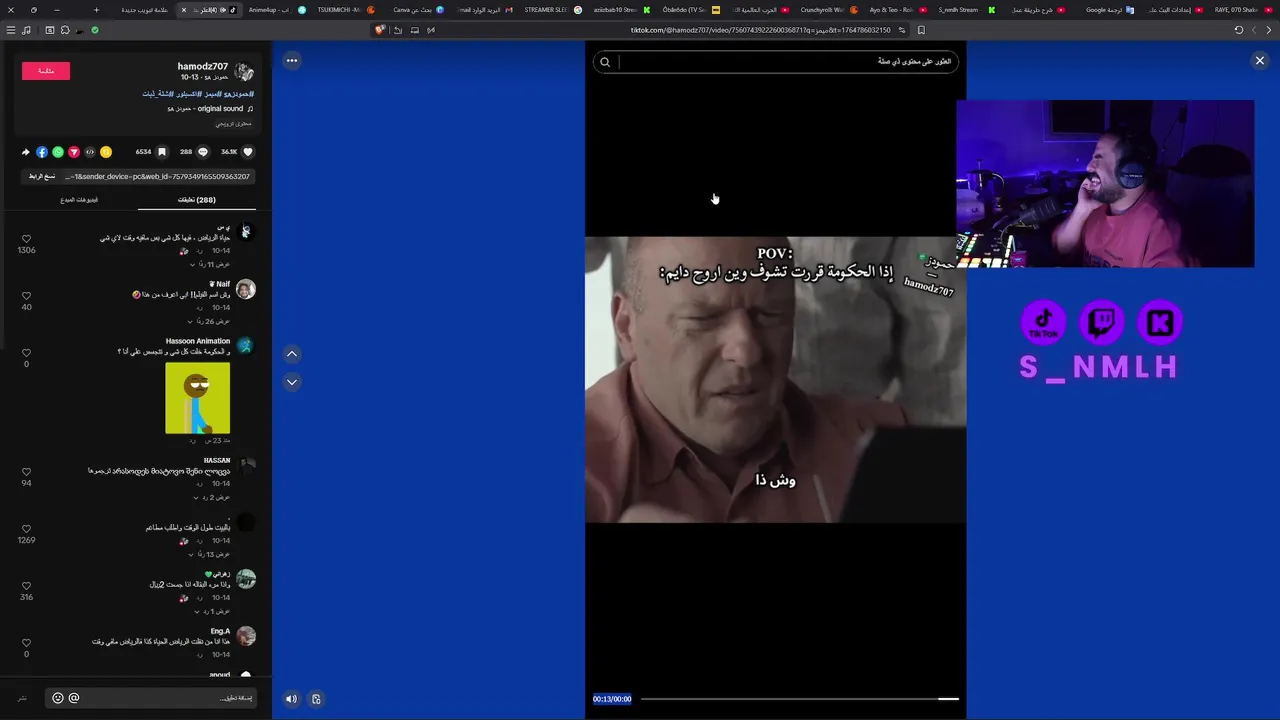Expand the 13 replies on the 1269-likes comment
This screenshot has height=720, width=1280.
click(210, 554)
